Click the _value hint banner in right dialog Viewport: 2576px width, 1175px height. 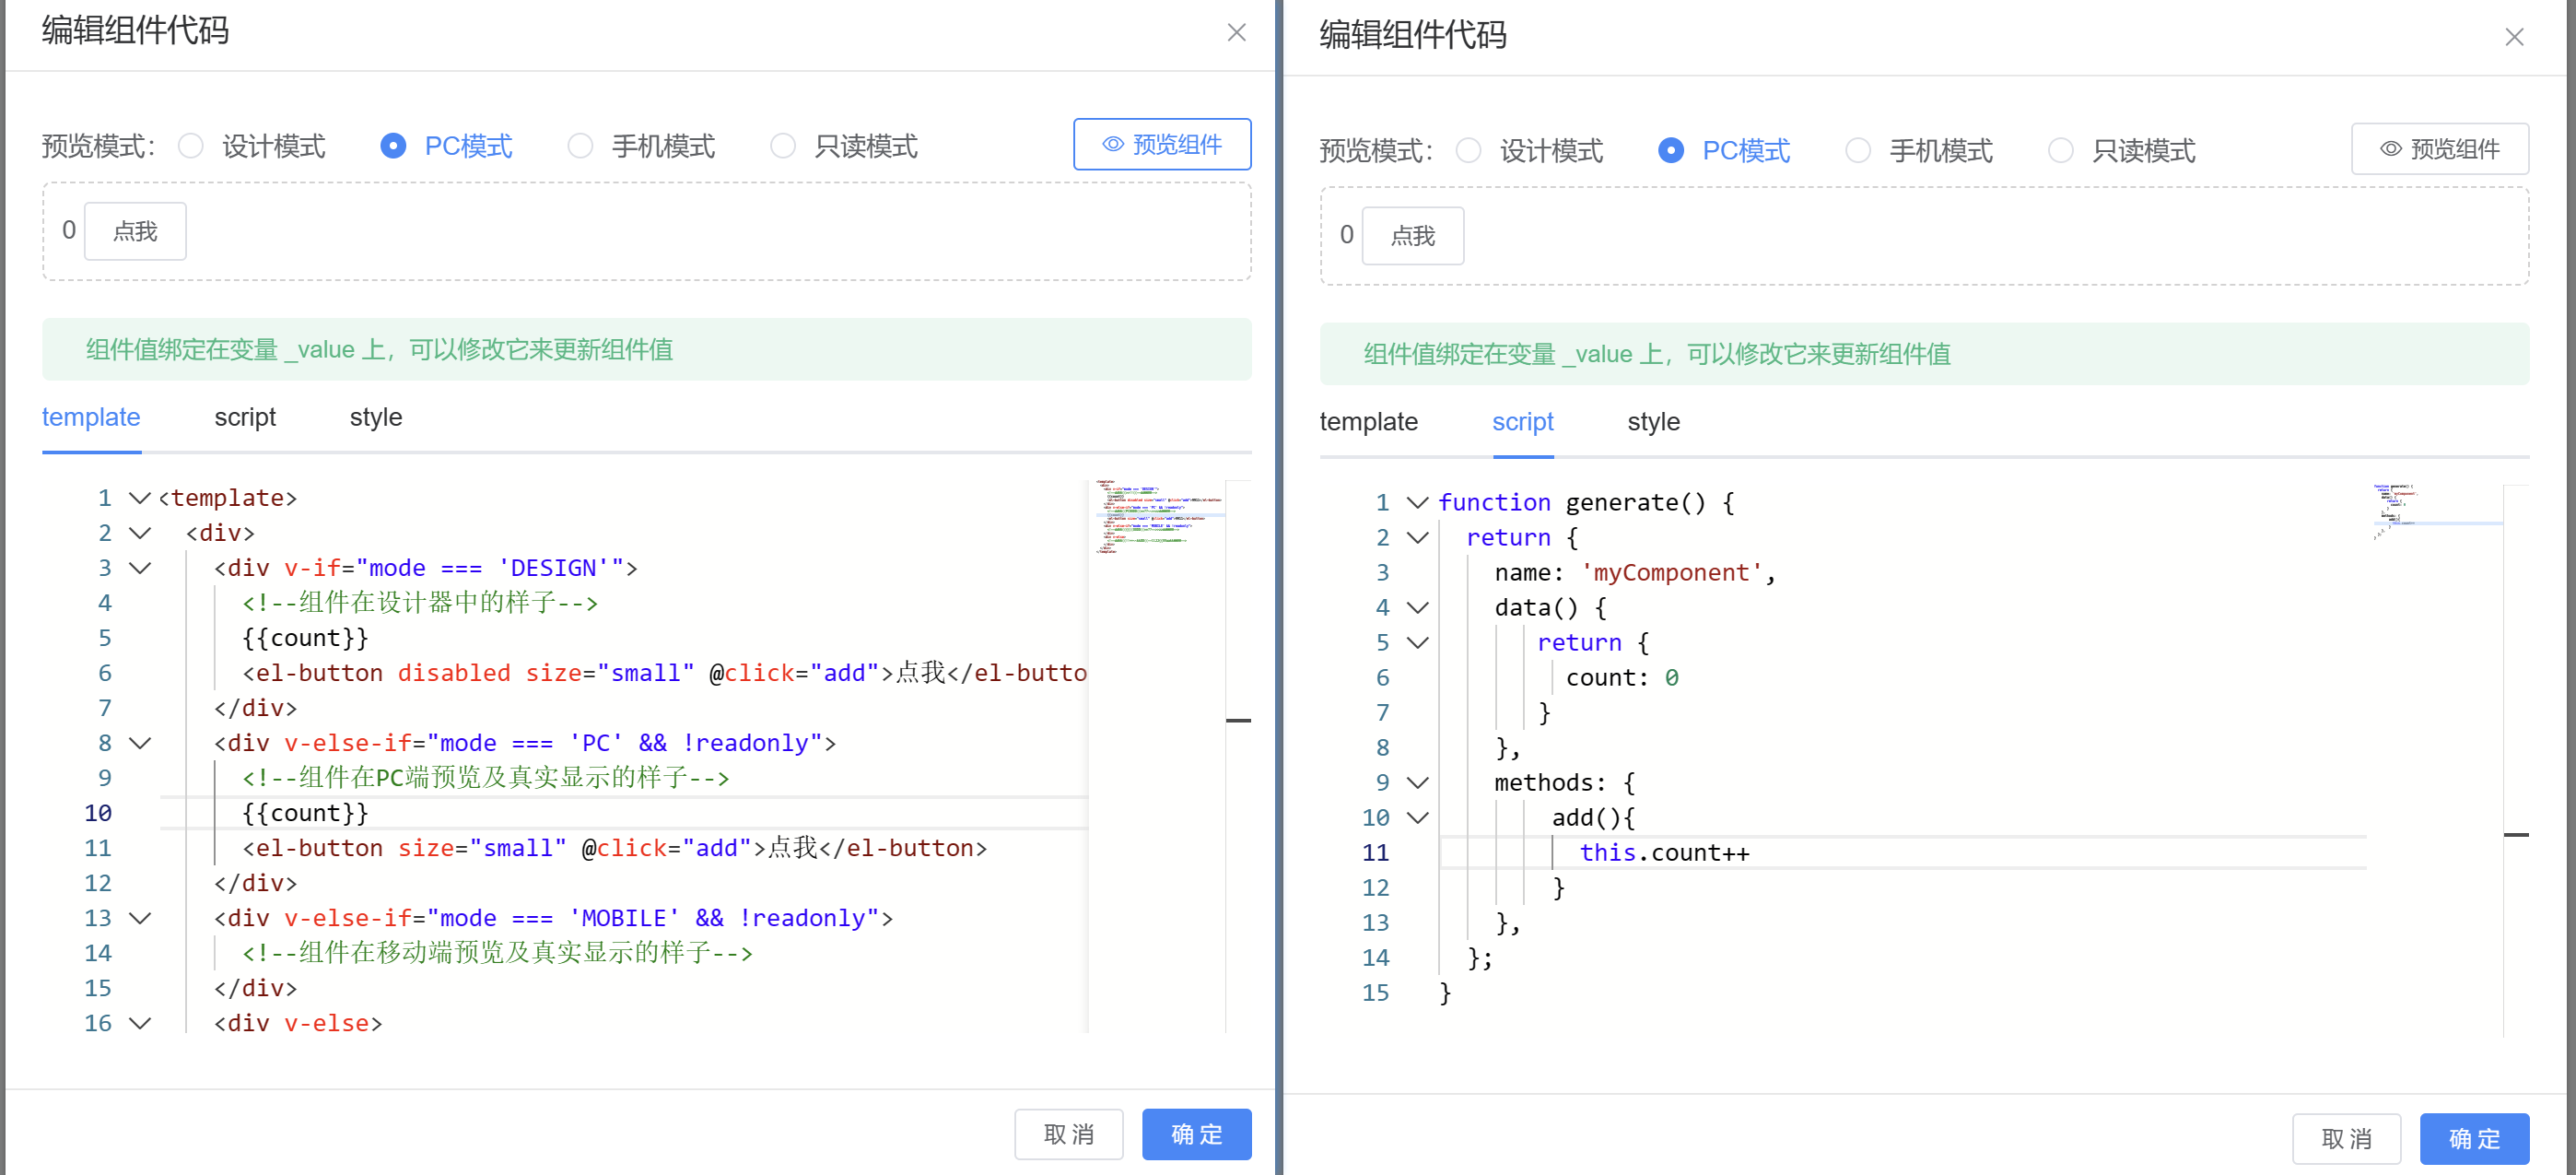click(1925, 354)
